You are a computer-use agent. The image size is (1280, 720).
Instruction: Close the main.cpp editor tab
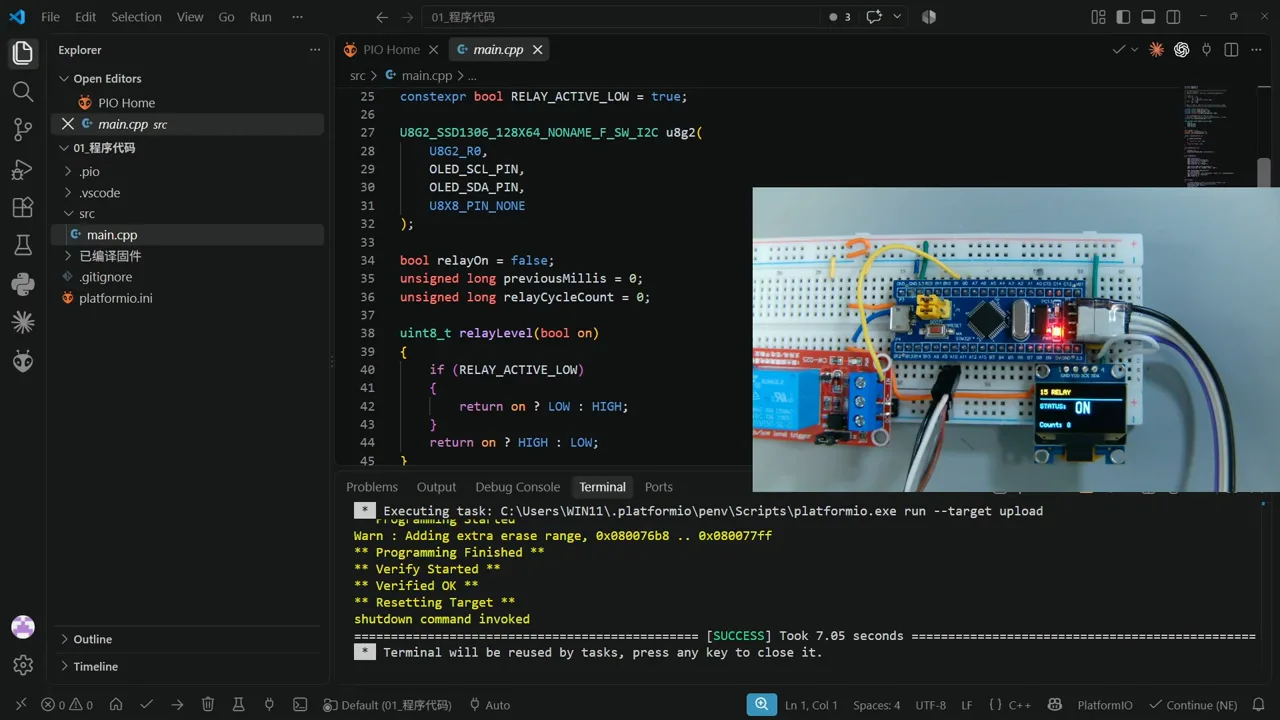coord(537,50)
